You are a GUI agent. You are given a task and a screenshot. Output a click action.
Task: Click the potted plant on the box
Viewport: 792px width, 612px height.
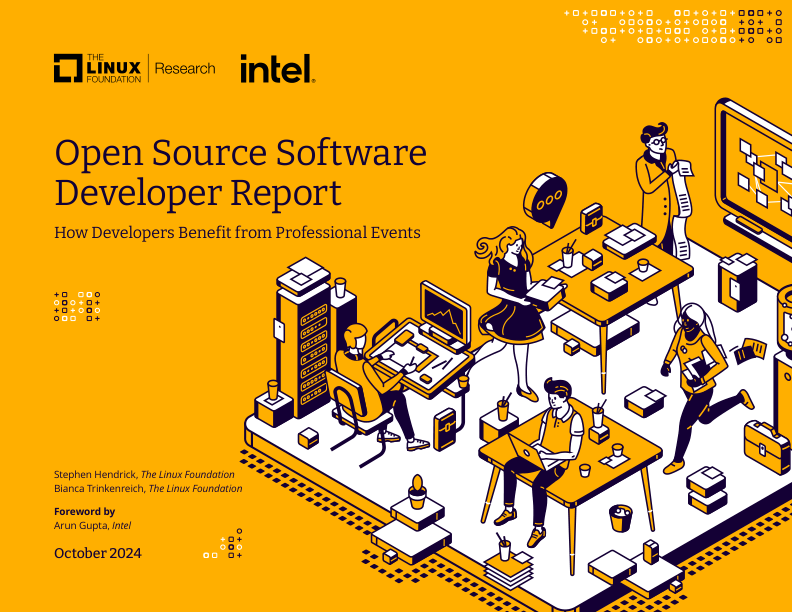417,491
